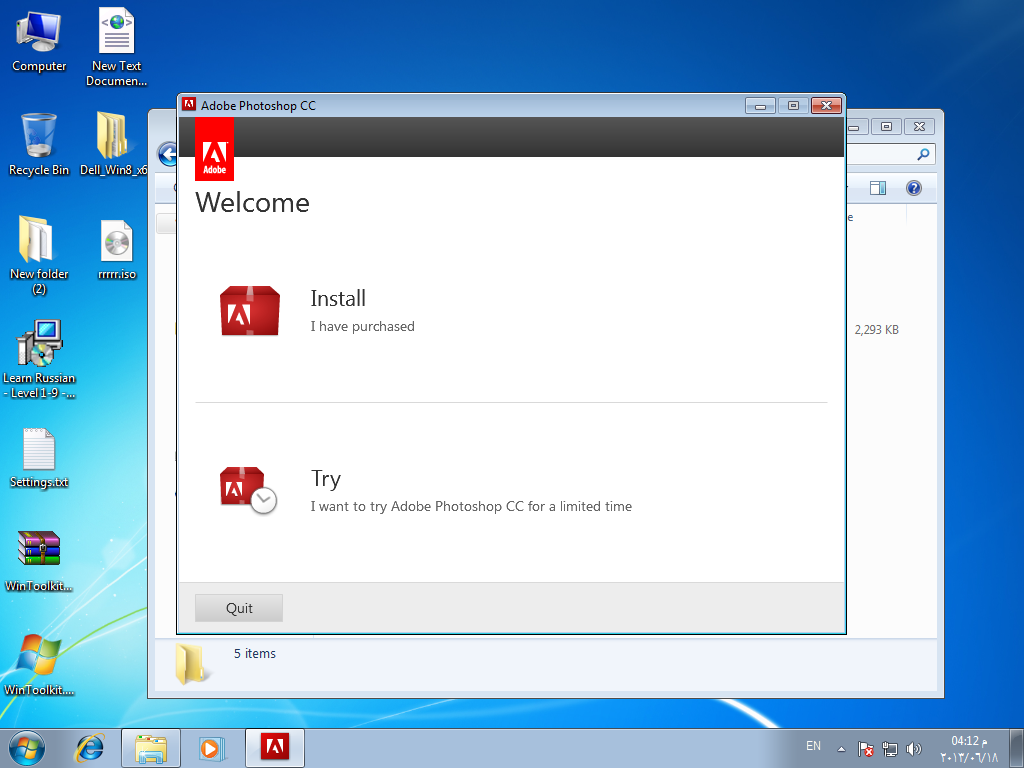Select the New folder (2) desktop icon
The width and height of the screenshot is (1024, 768).
coord(39,255)
